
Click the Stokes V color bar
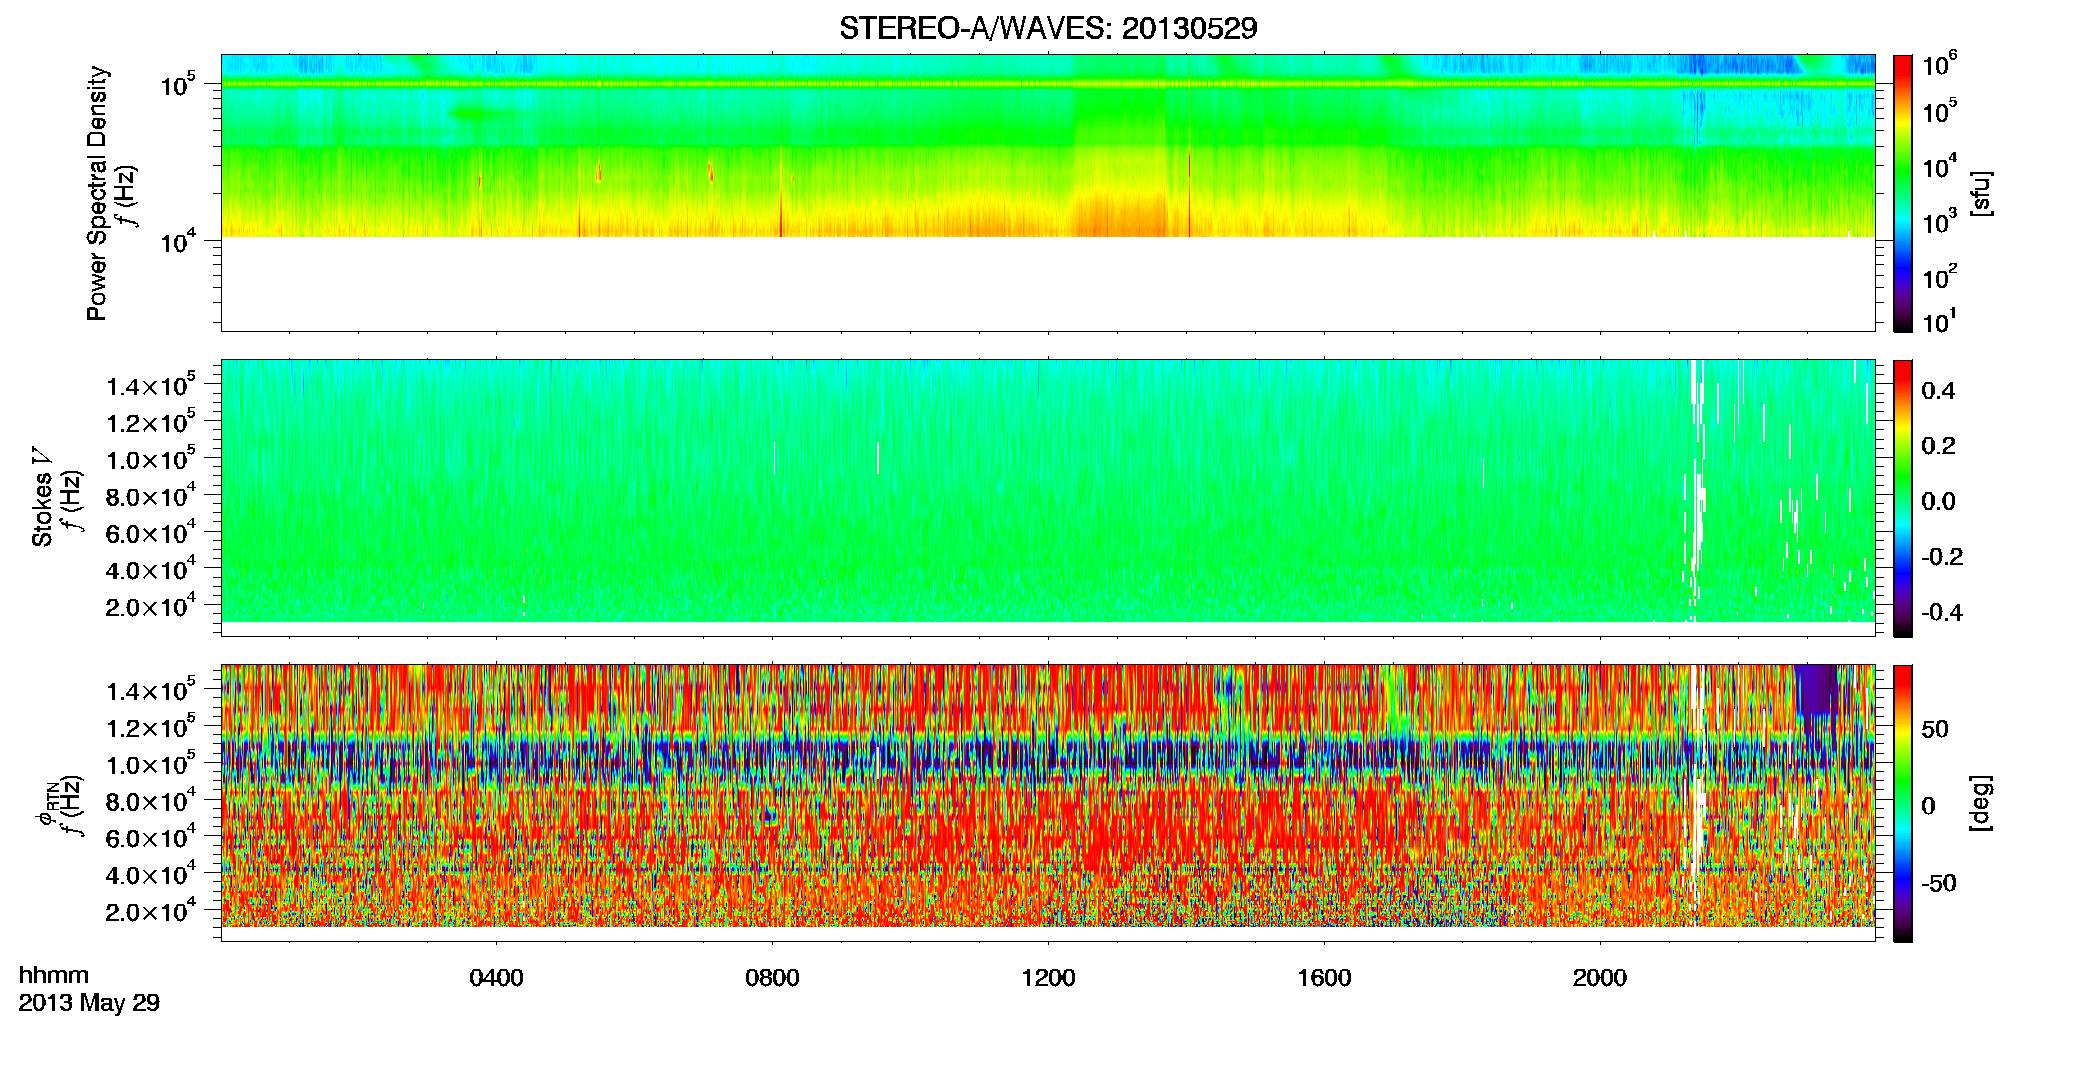pos(1902,498)
